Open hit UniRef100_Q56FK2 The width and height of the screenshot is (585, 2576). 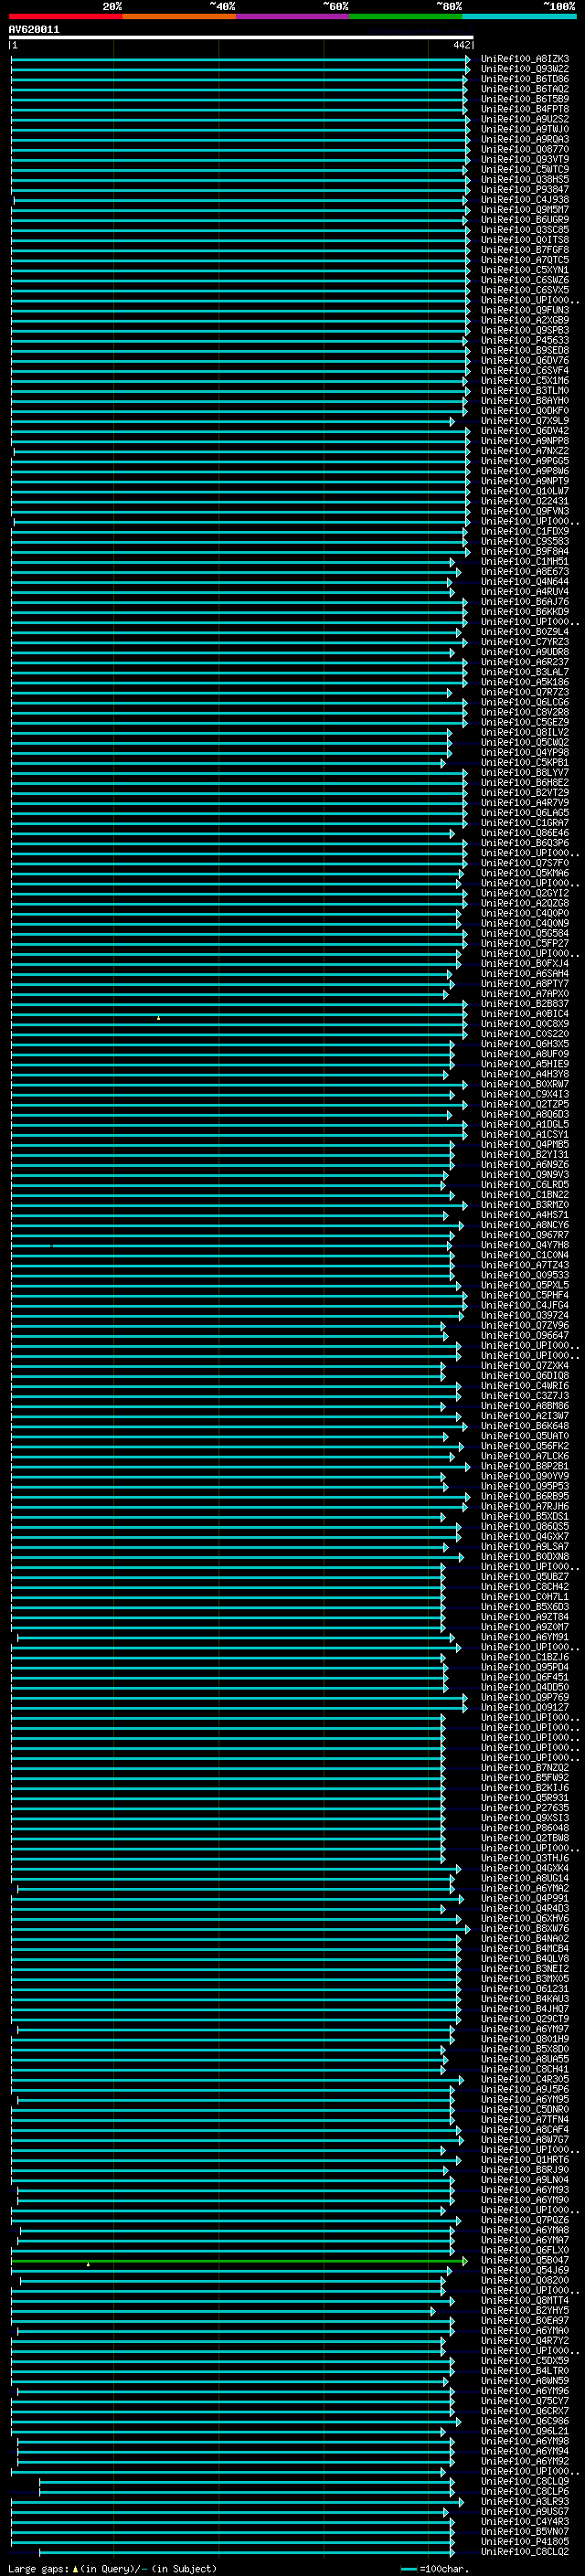525,1447
